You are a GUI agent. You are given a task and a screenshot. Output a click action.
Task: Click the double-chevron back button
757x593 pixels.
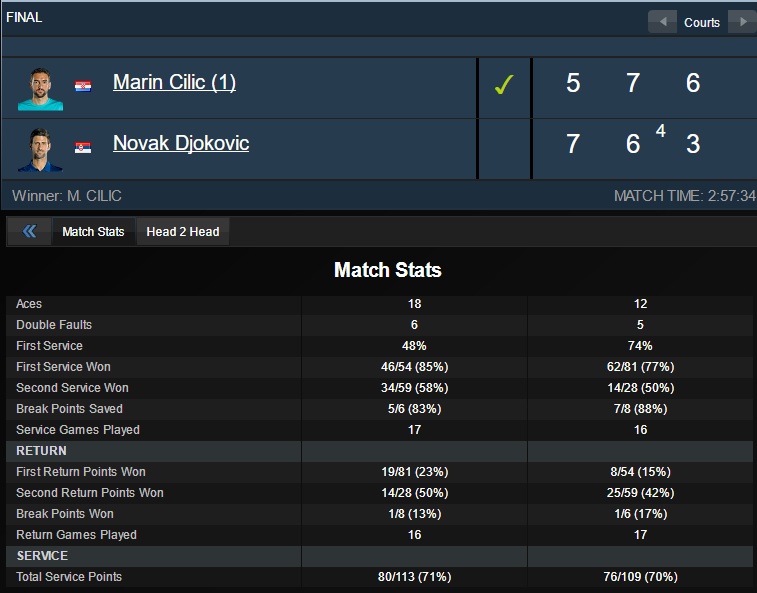point(29,232)
